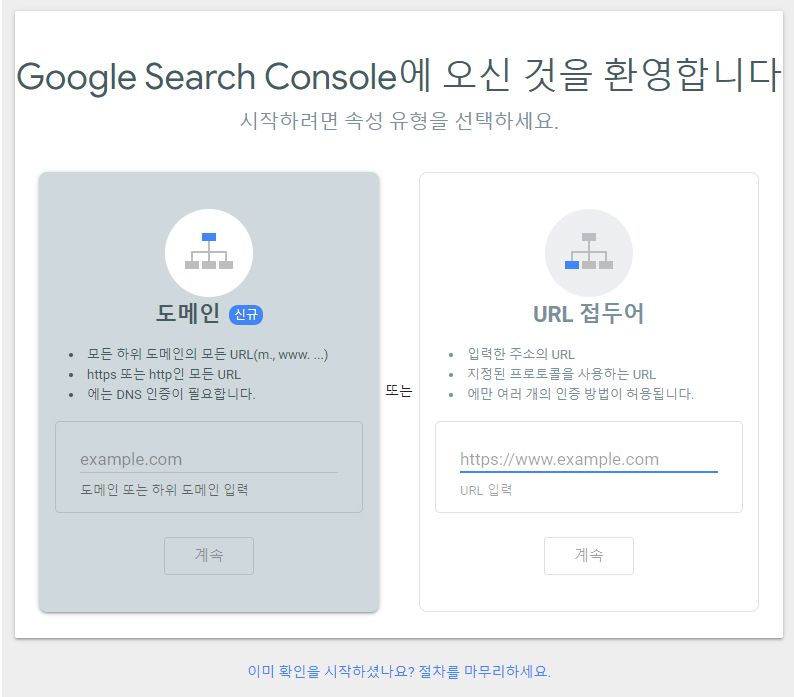The image size is (794, 697).
Task: Click the helper text 'URL 입력'
Action: click(486, 490)
